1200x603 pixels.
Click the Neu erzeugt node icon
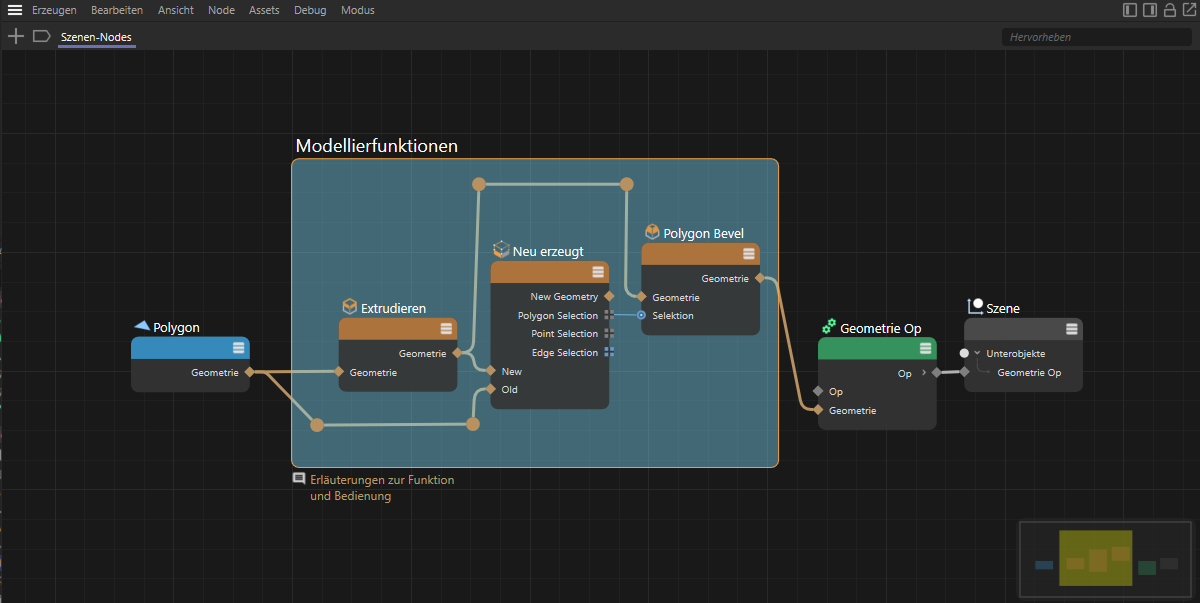(502, 249)
